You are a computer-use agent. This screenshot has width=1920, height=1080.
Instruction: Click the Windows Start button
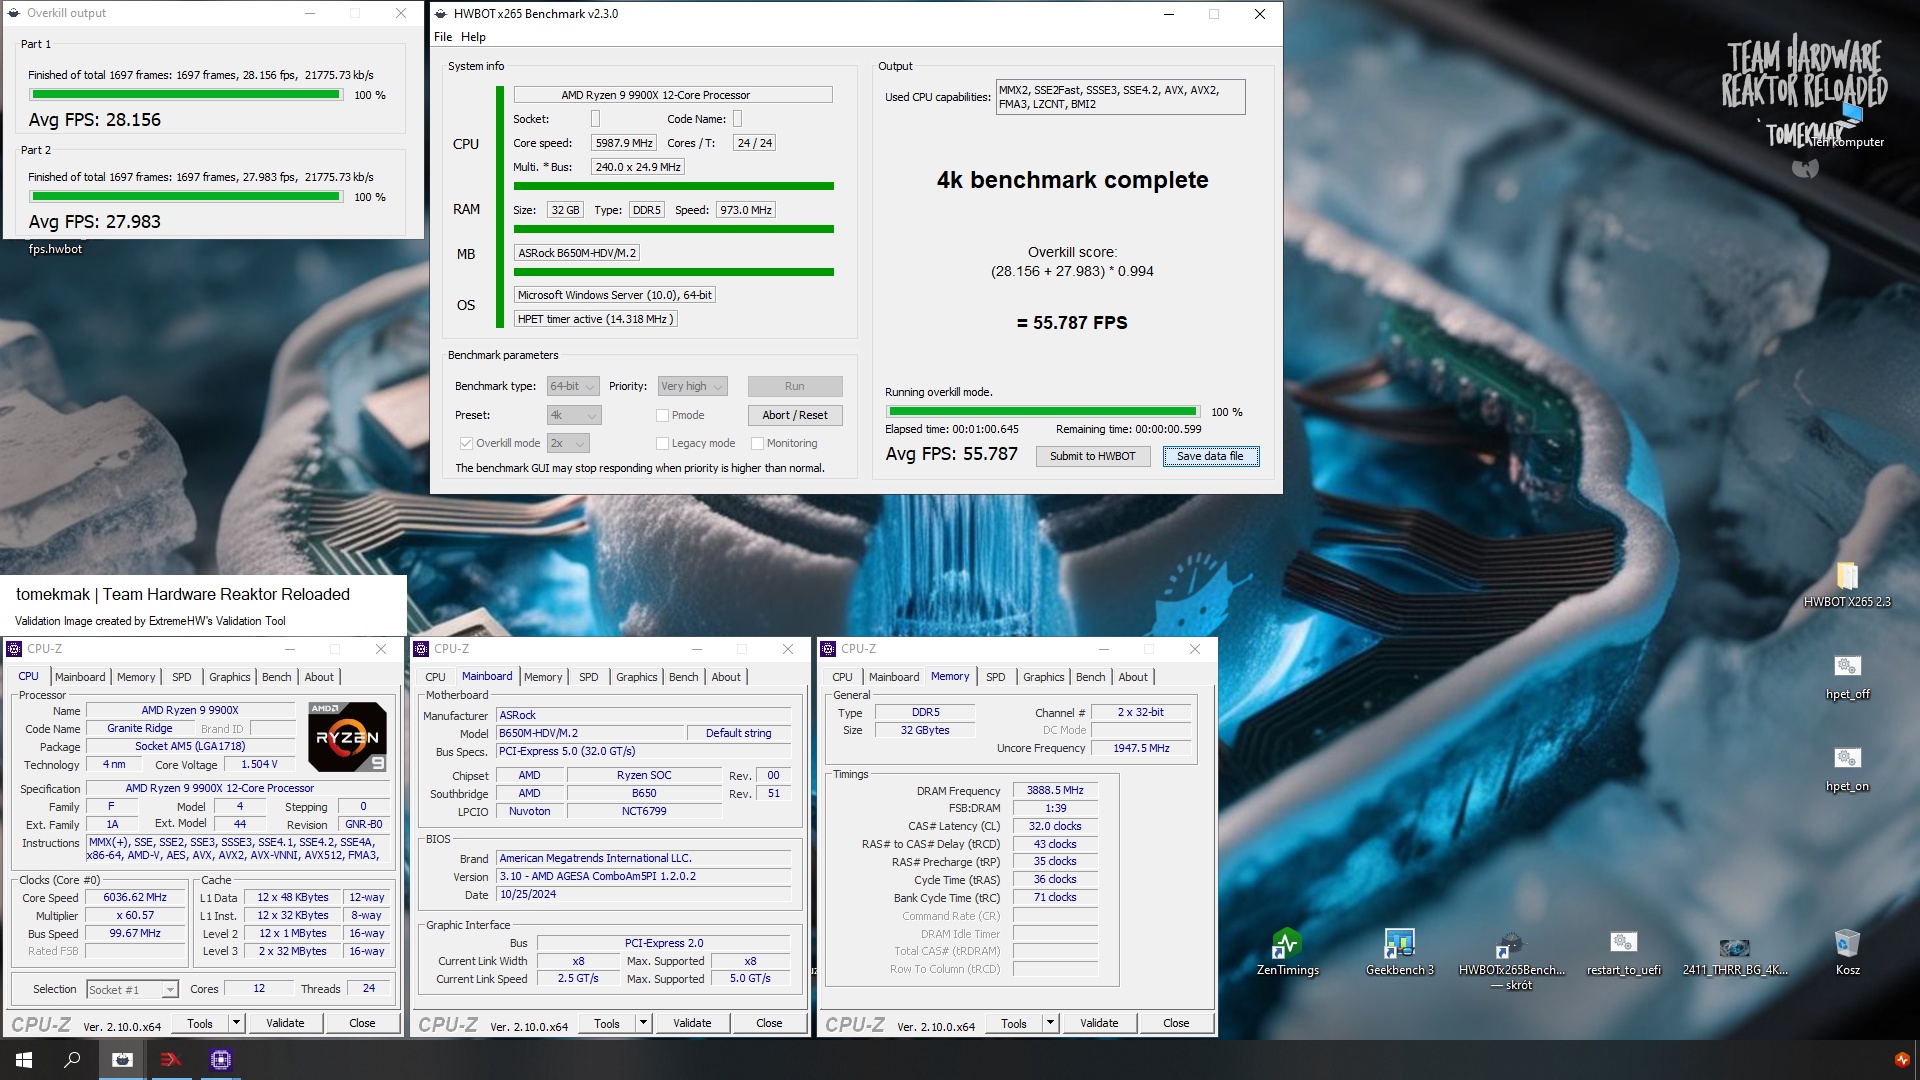[x=24, y=1060]
